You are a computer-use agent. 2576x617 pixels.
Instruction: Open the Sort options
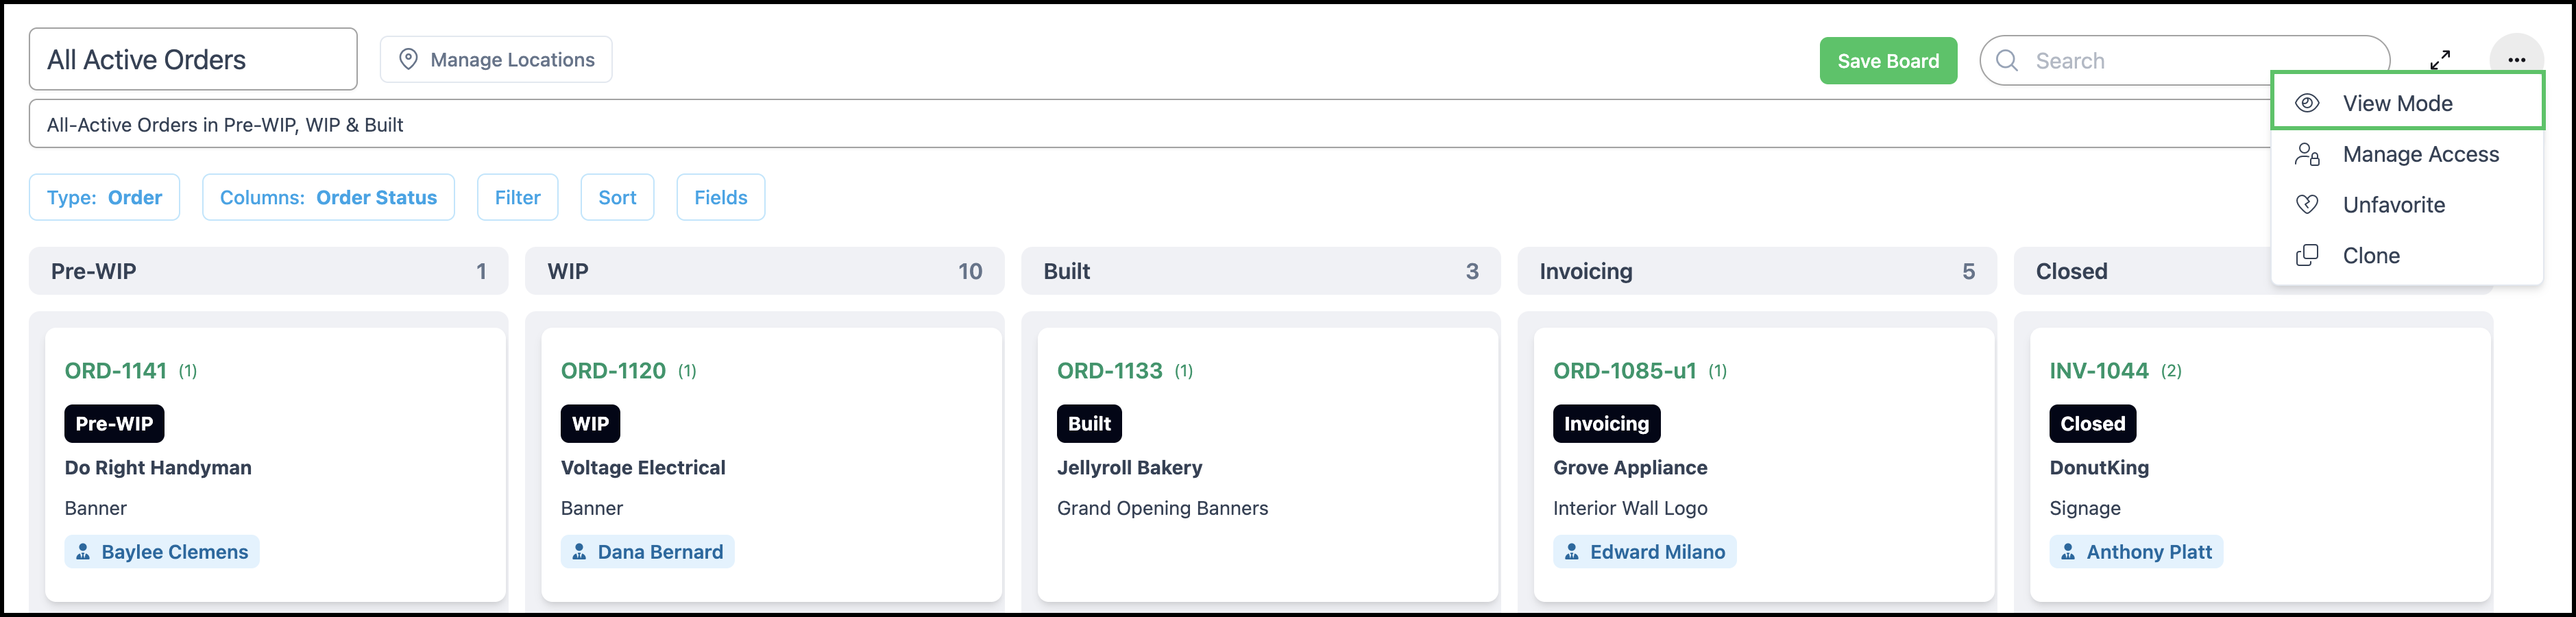pos(617,197)
